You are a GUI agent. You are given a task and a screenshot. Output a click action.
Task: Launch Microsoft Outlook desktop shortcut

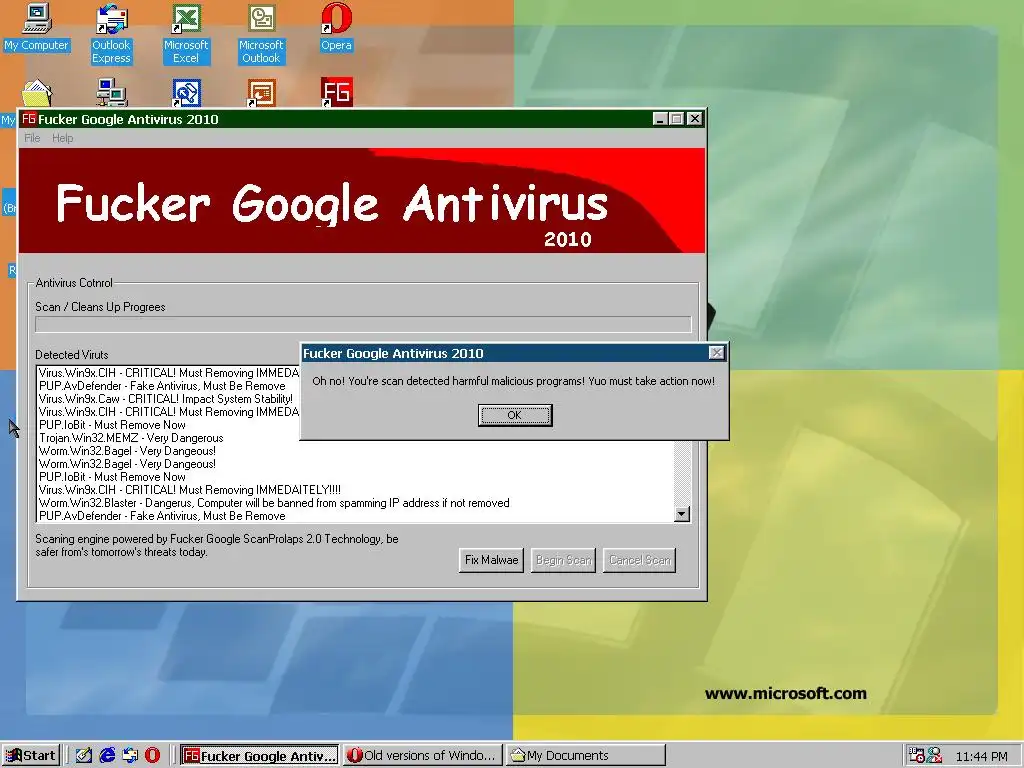click(261, 34)
